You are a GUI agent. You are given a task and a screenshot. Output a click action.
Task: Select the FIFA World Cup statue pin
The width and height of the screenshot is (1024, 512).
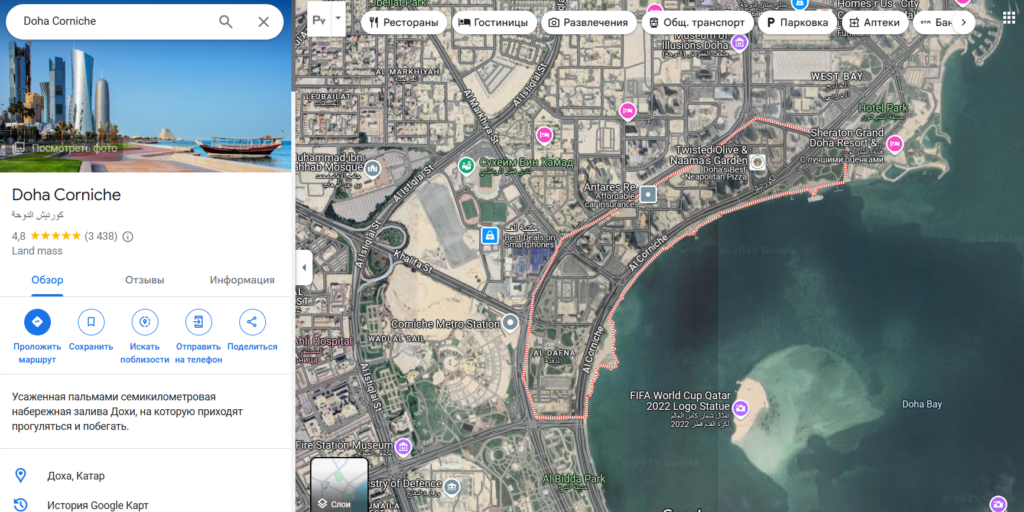[740, 408]
